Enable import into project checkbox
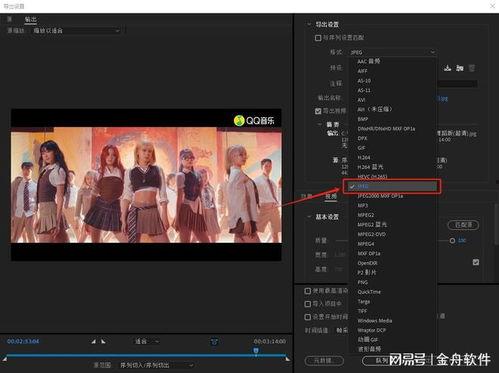This screenshot has width=499, height=373. pyautogui.click(x=308, y=304)
